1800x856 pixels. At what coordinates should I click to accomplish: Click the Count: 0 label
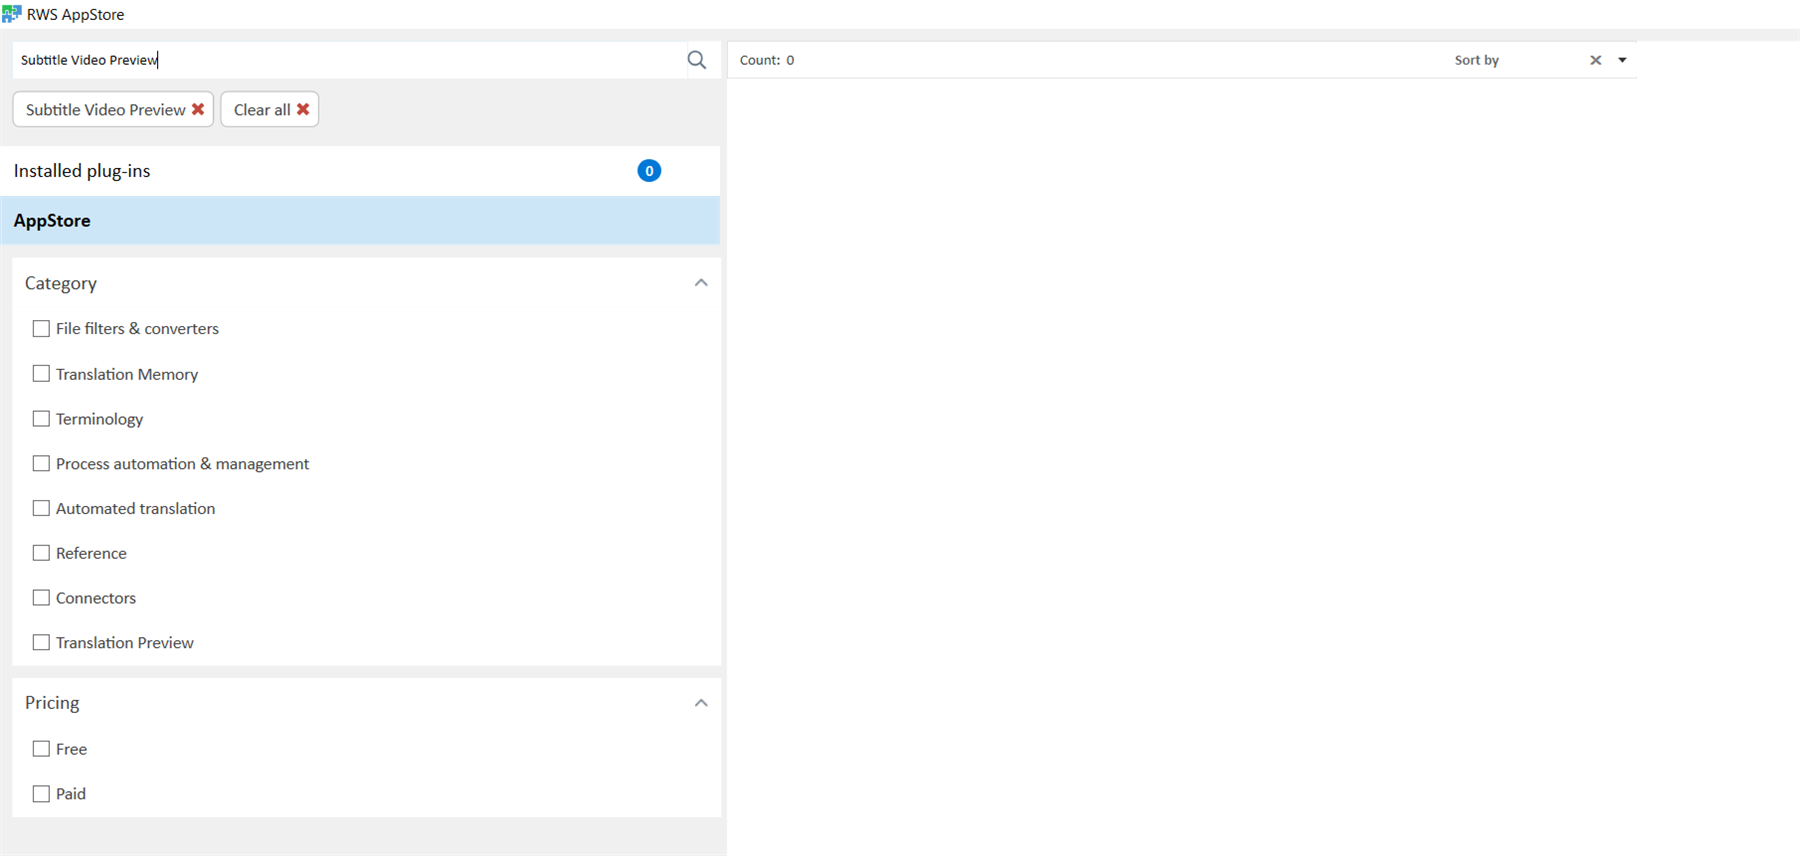(x=767, y=60)
